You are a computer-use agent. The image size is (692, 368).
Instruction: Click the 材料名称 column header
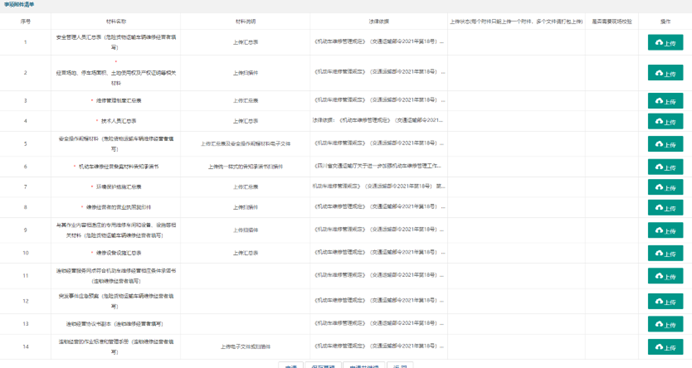[x=116, y=21]
